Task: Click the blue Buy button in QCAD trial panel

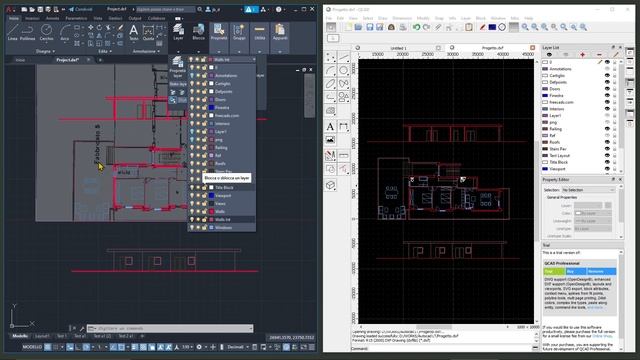Action: point(575,271)
